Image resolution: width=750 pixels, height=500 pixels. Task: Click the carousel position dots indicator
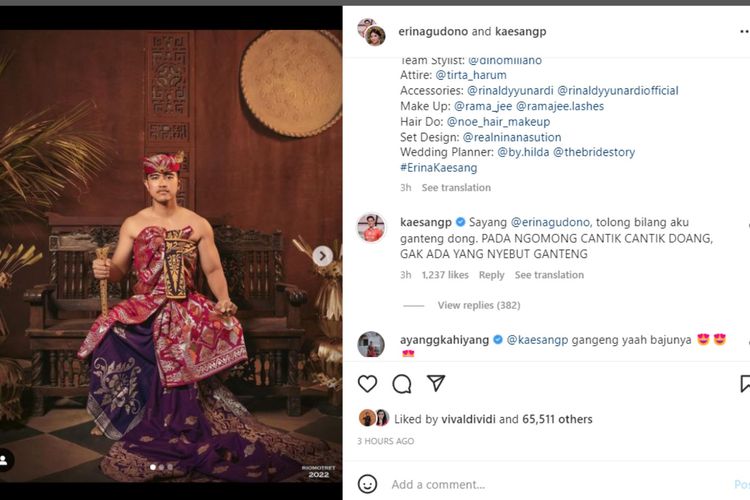pyautogui.click(x=160, y=467)
